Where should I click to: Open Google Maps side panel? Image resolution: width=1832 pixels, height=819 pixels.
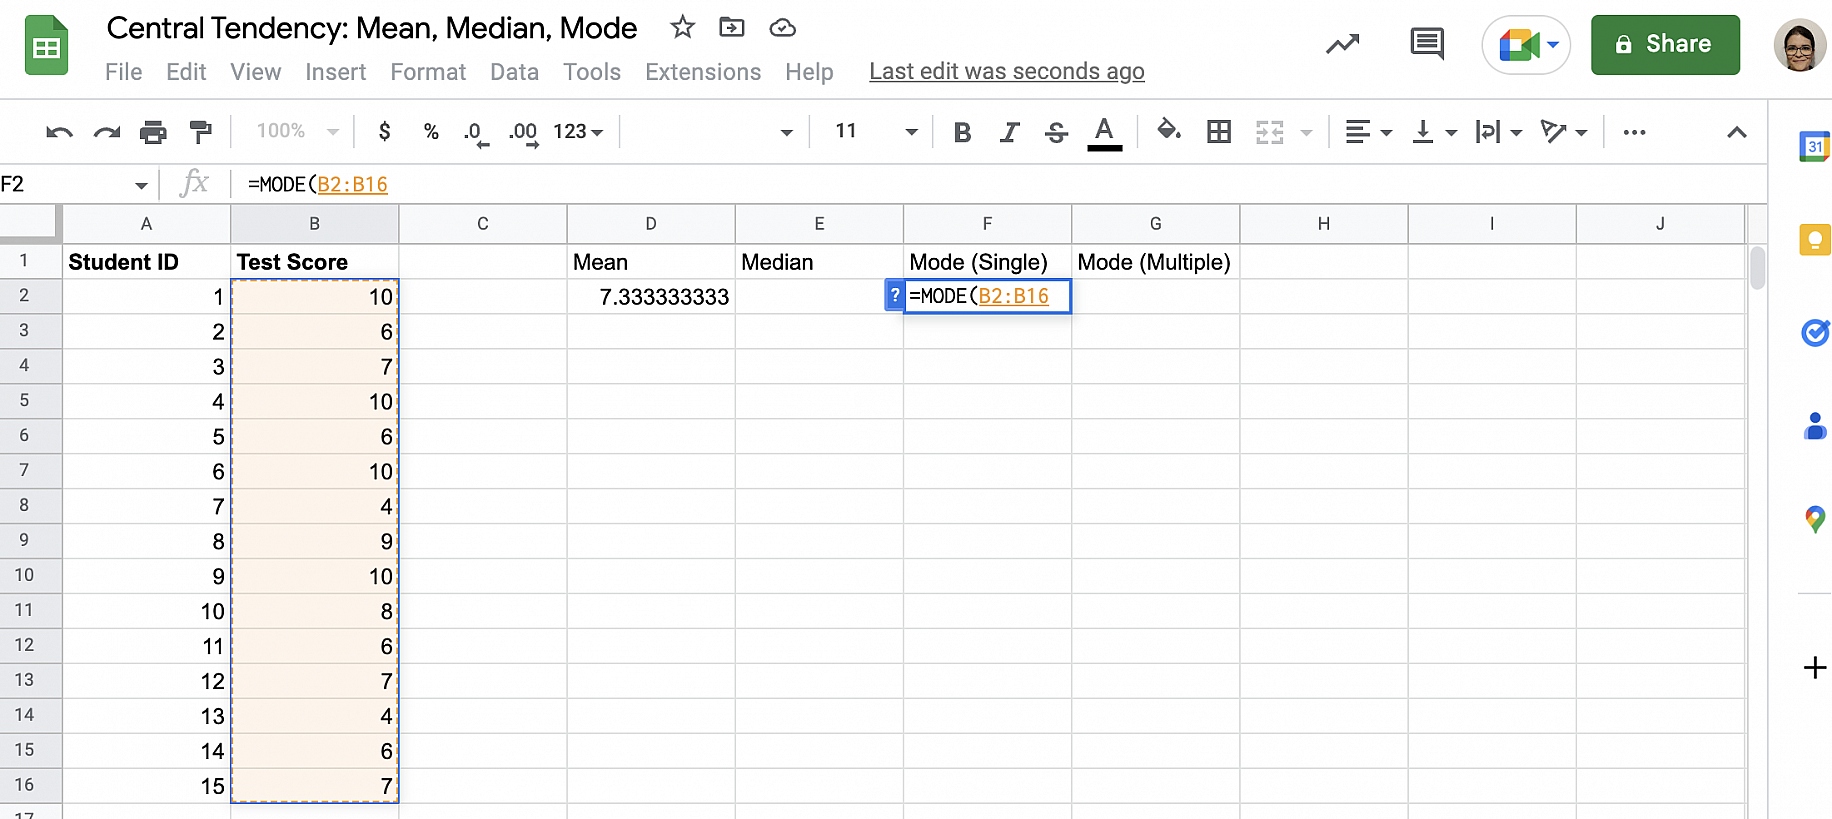tap(1815, 519)
